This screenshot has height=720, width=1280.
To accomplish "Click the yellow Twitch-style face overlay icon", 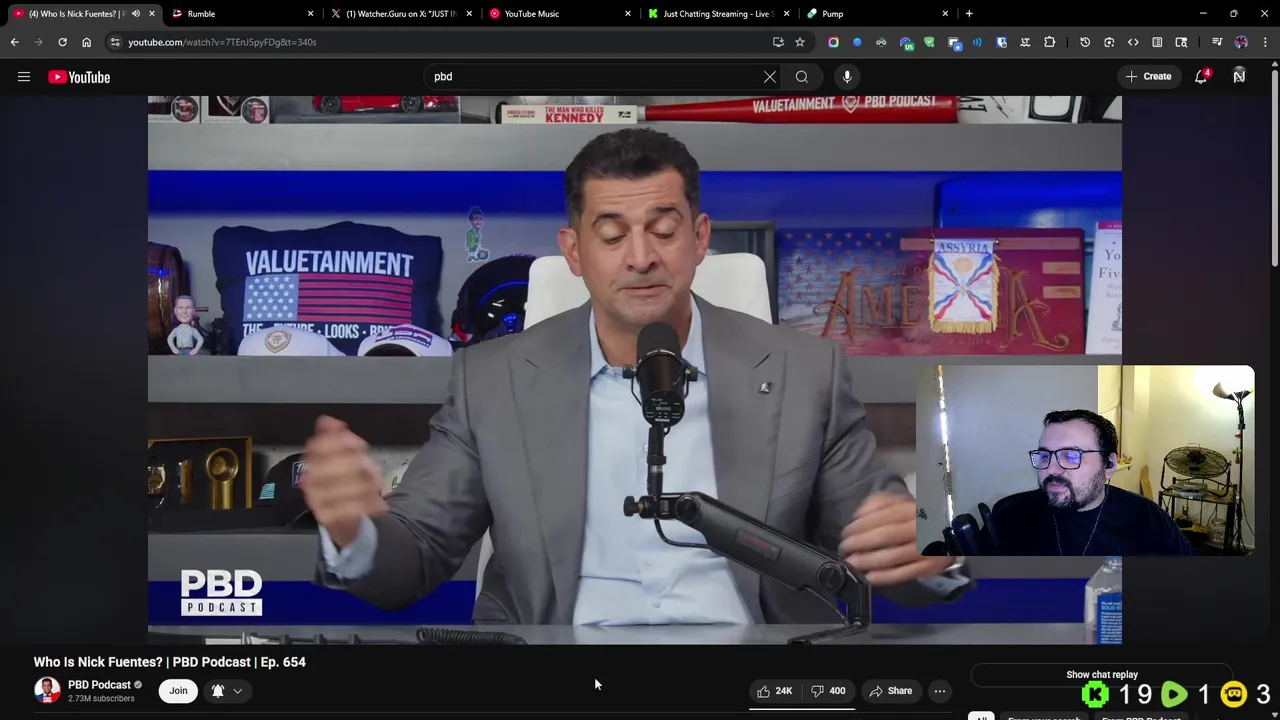I will click(x=1234, y=694).
